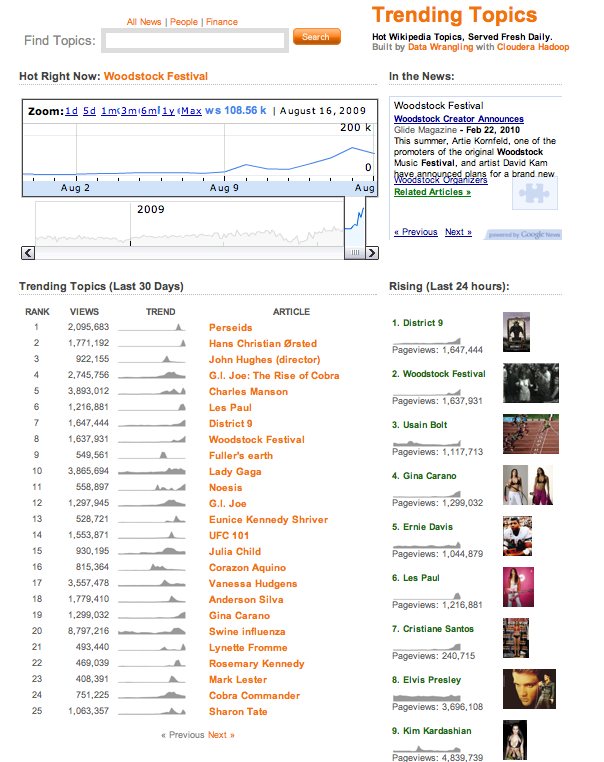The height and width of the screenshot is (762, 604).
Task: Set chart zoom to 1y
Action: click(168, 111)
